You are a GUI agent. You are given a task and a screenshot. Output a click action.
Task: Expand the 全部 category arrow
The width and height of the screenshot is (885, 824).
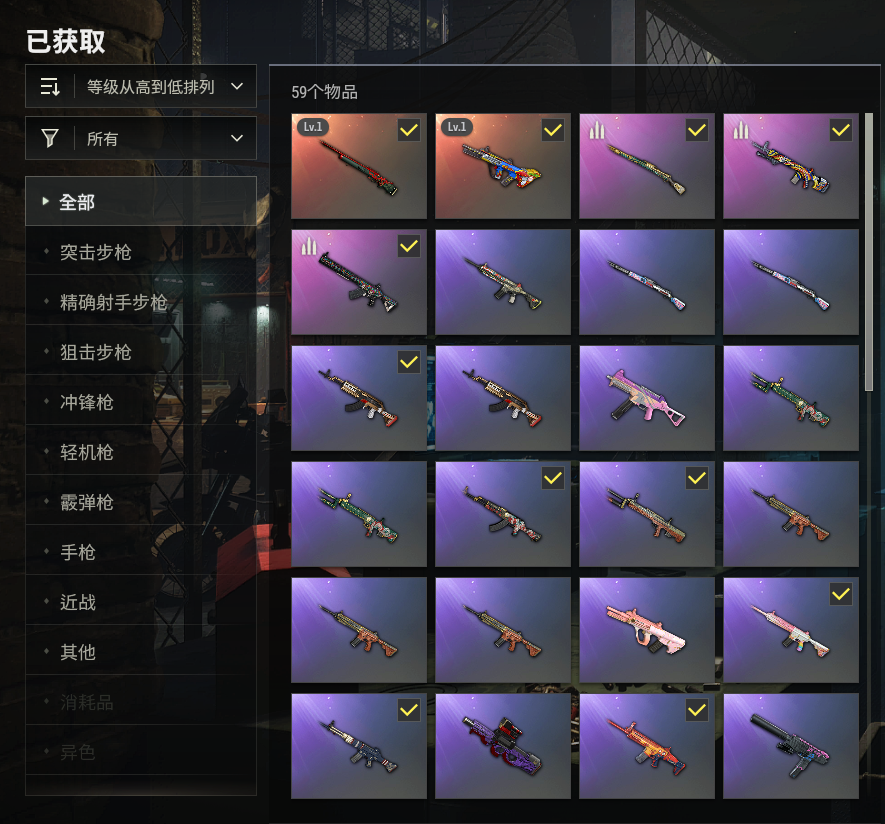(46, 201)
